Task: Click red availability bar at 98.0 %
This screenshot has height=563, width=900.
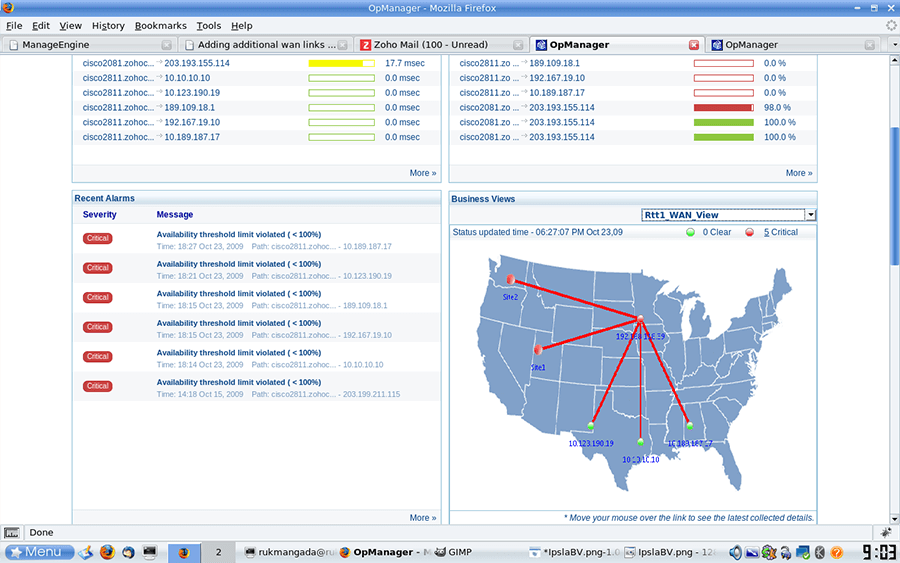Action: coord(724,107)
